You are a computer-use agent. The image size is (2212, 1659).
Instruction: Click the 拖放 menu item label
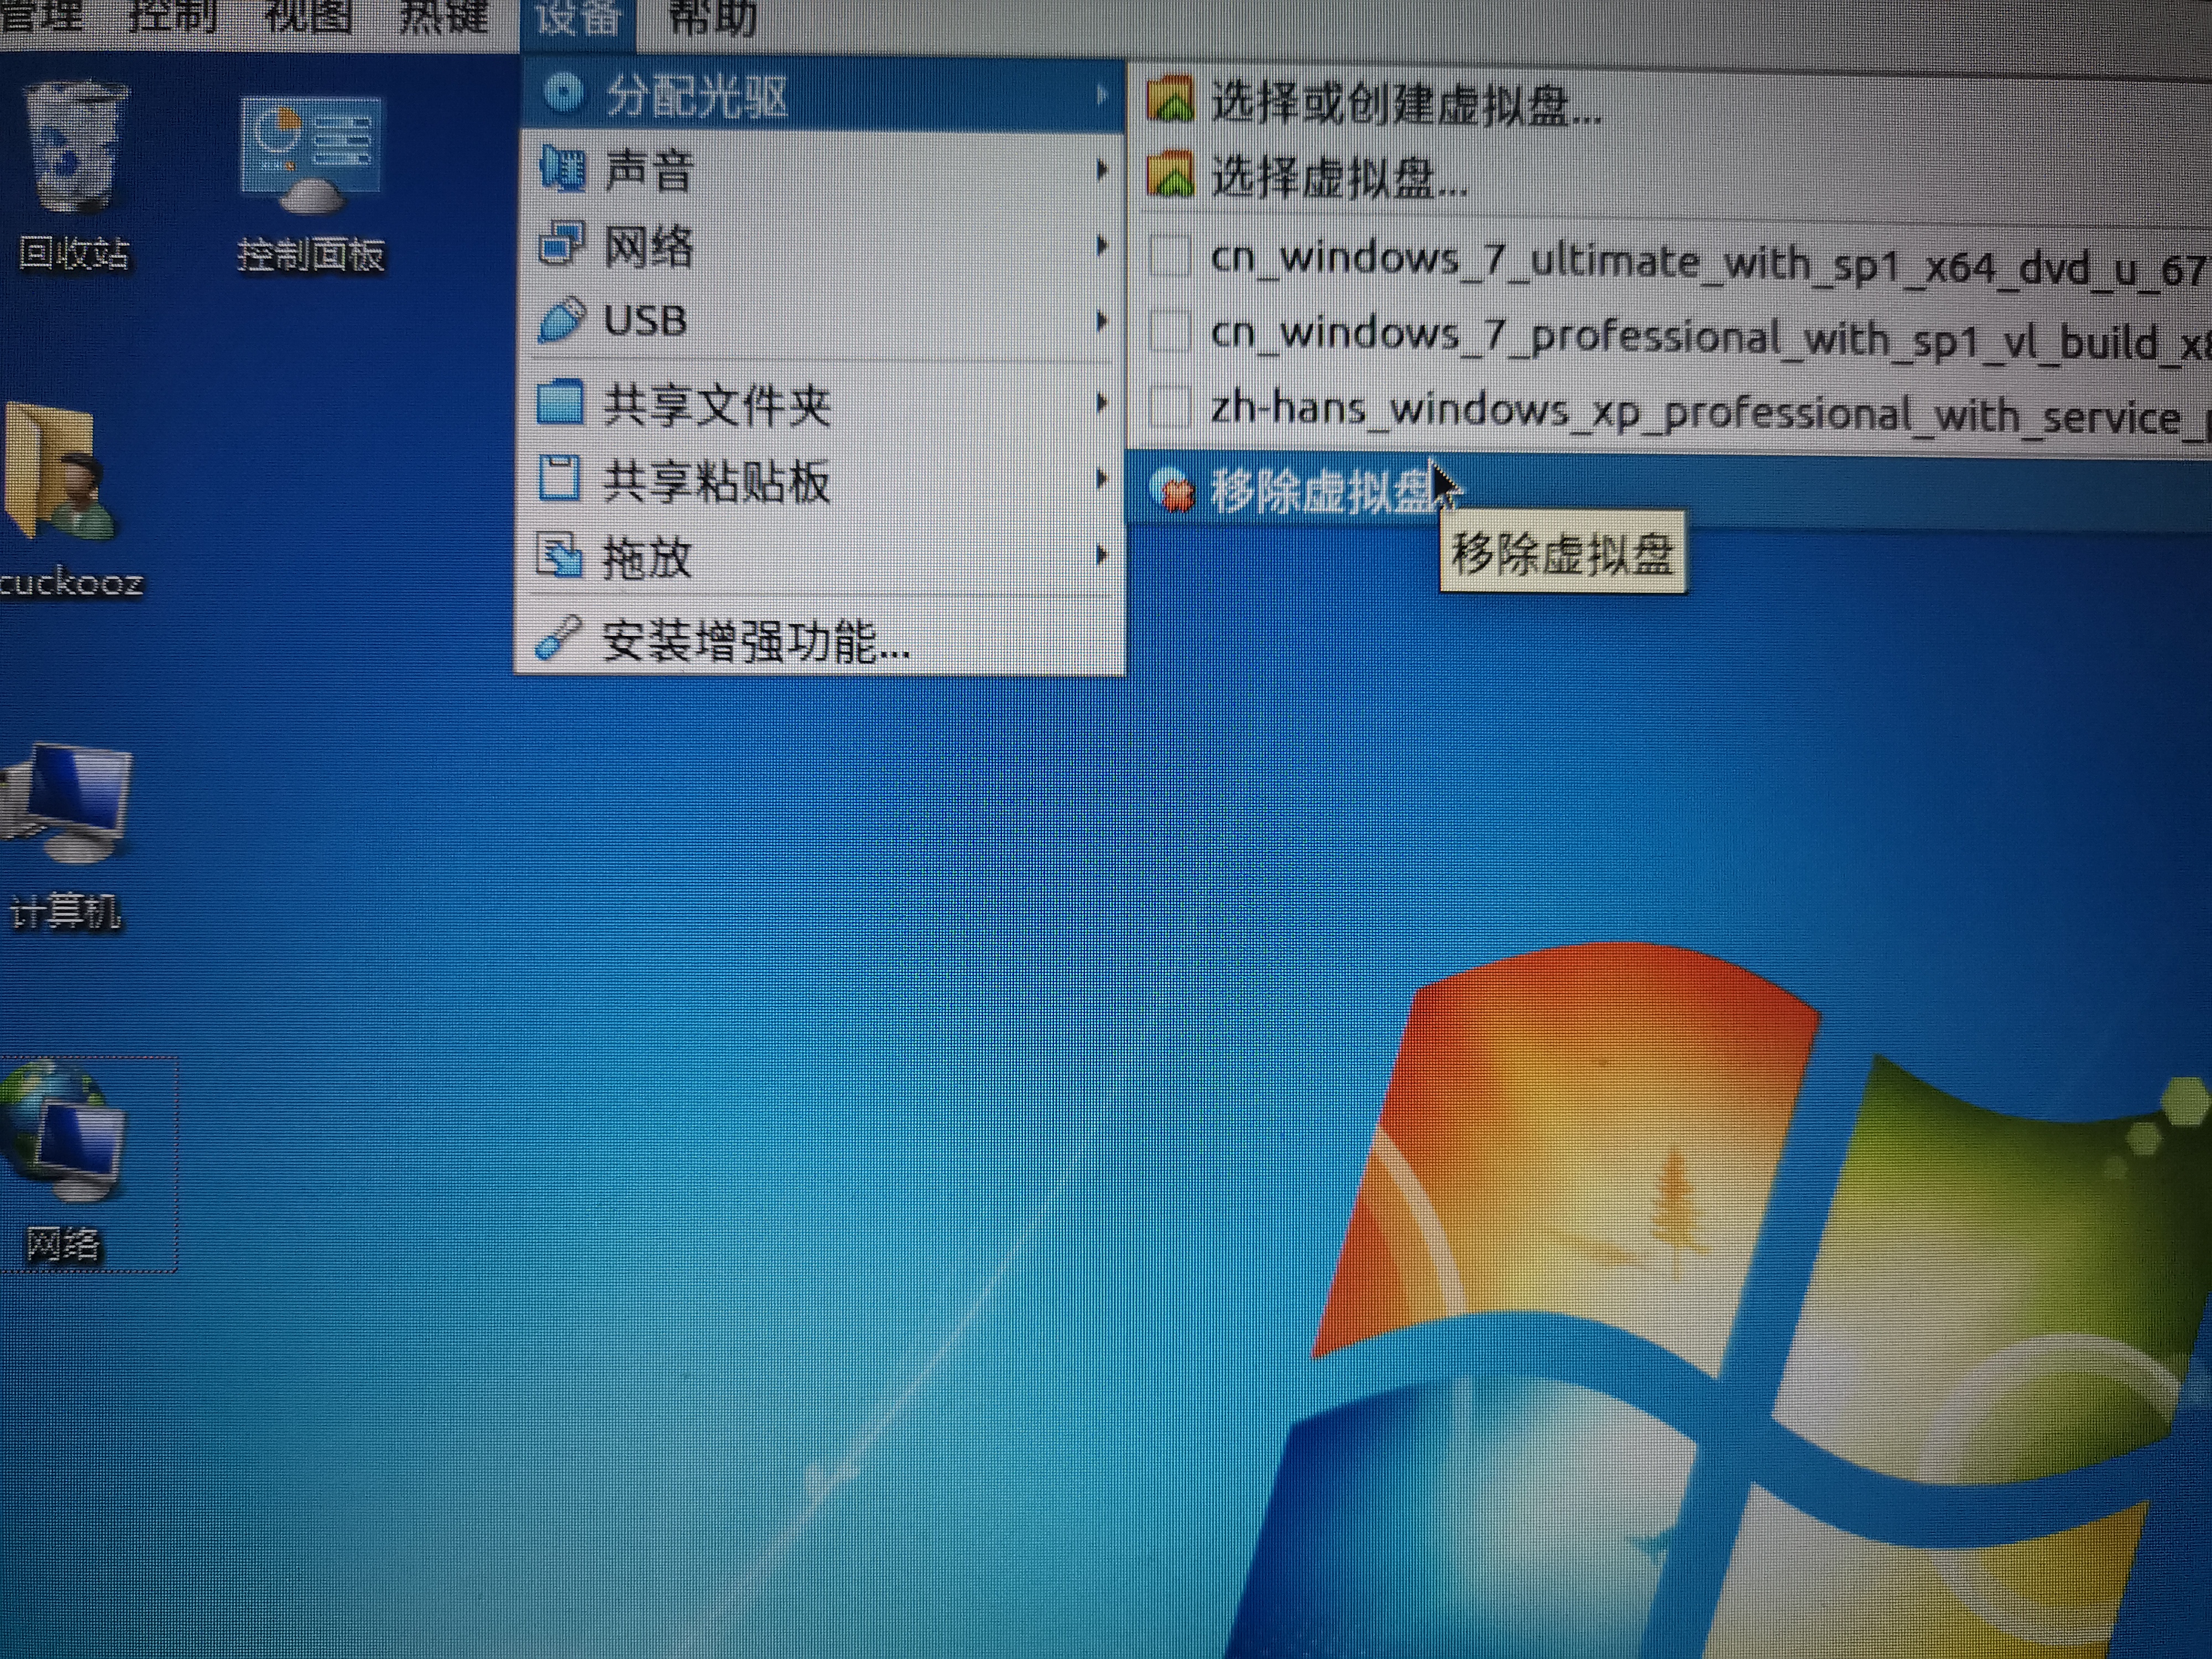point(646,557)
